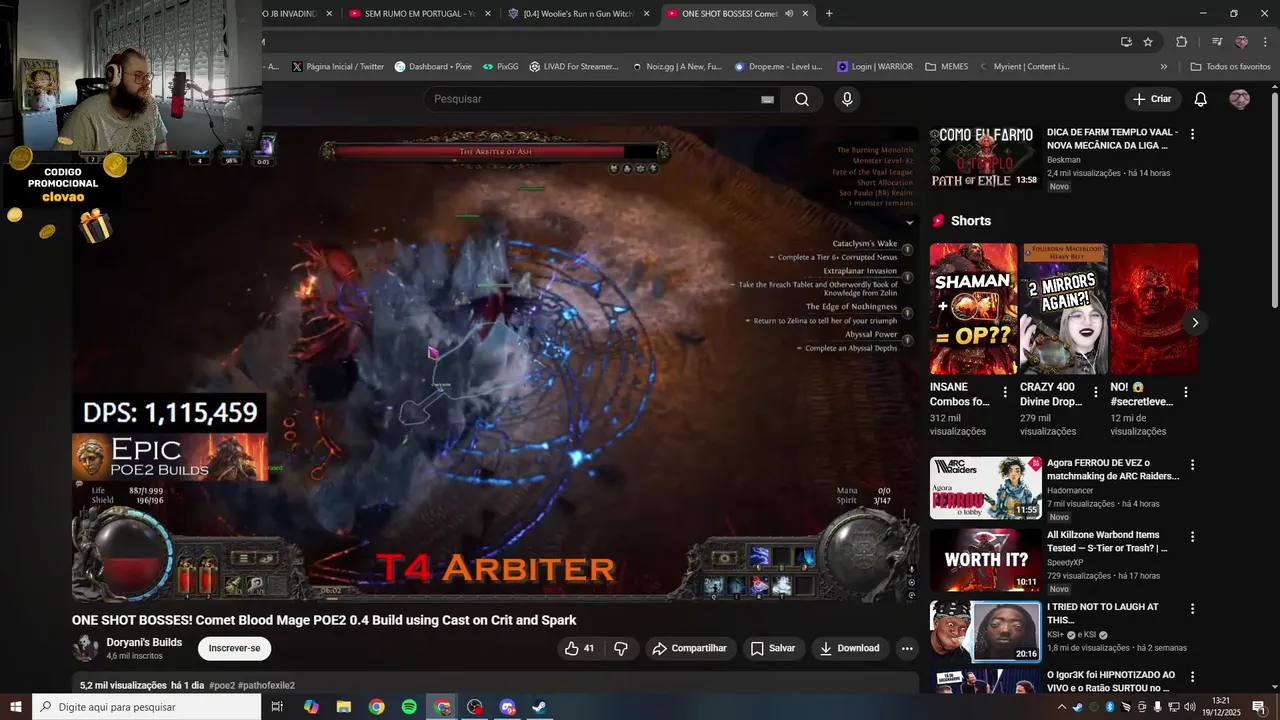Open the Chrome profile avatar
Image resolution: width=1280 pixels, height=720 pixels.
(x=1241, y=42)
